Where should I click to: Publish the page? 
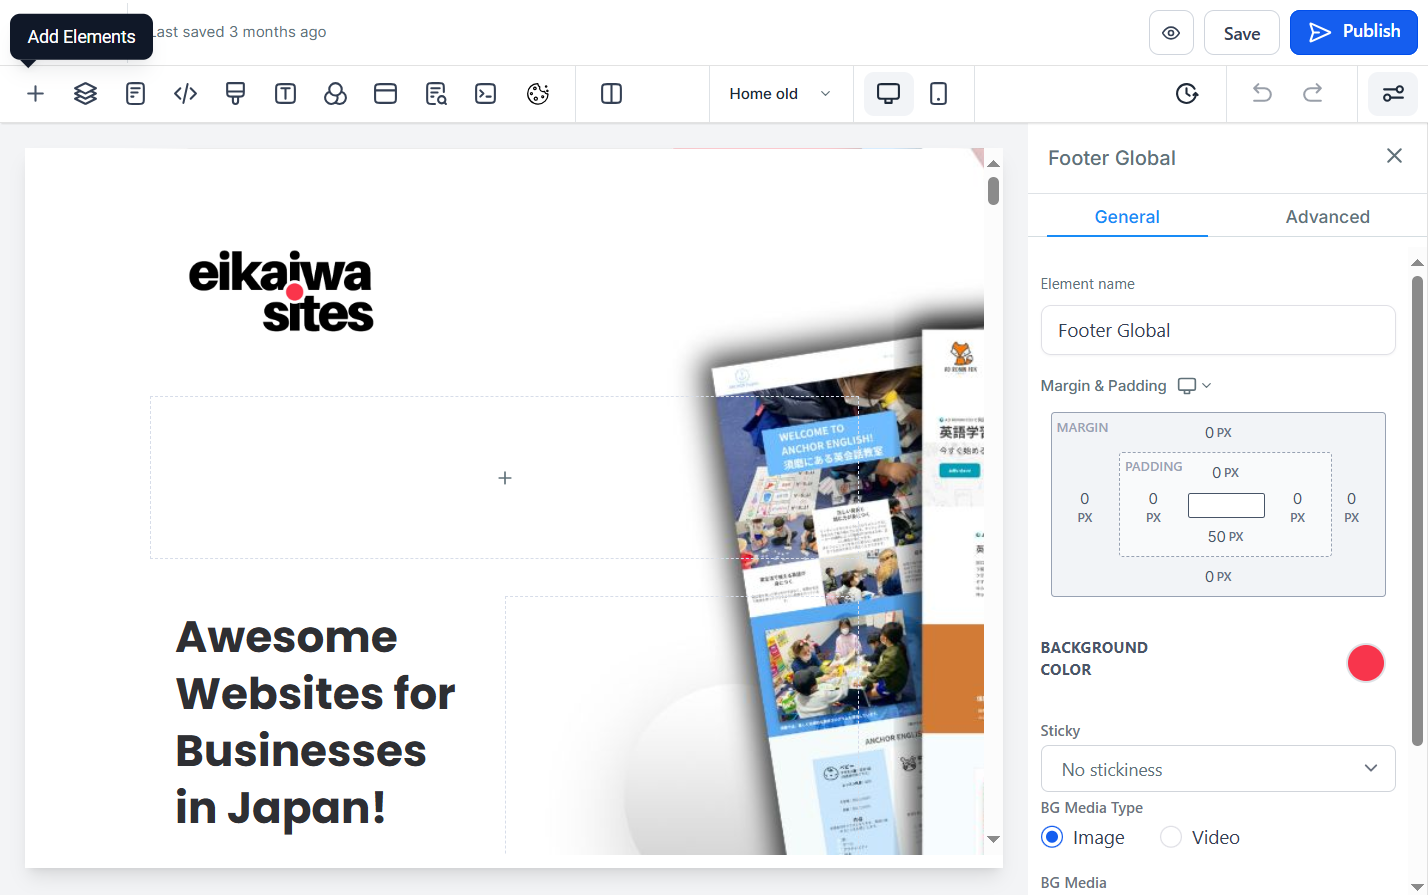click(x=1354, y=33)
